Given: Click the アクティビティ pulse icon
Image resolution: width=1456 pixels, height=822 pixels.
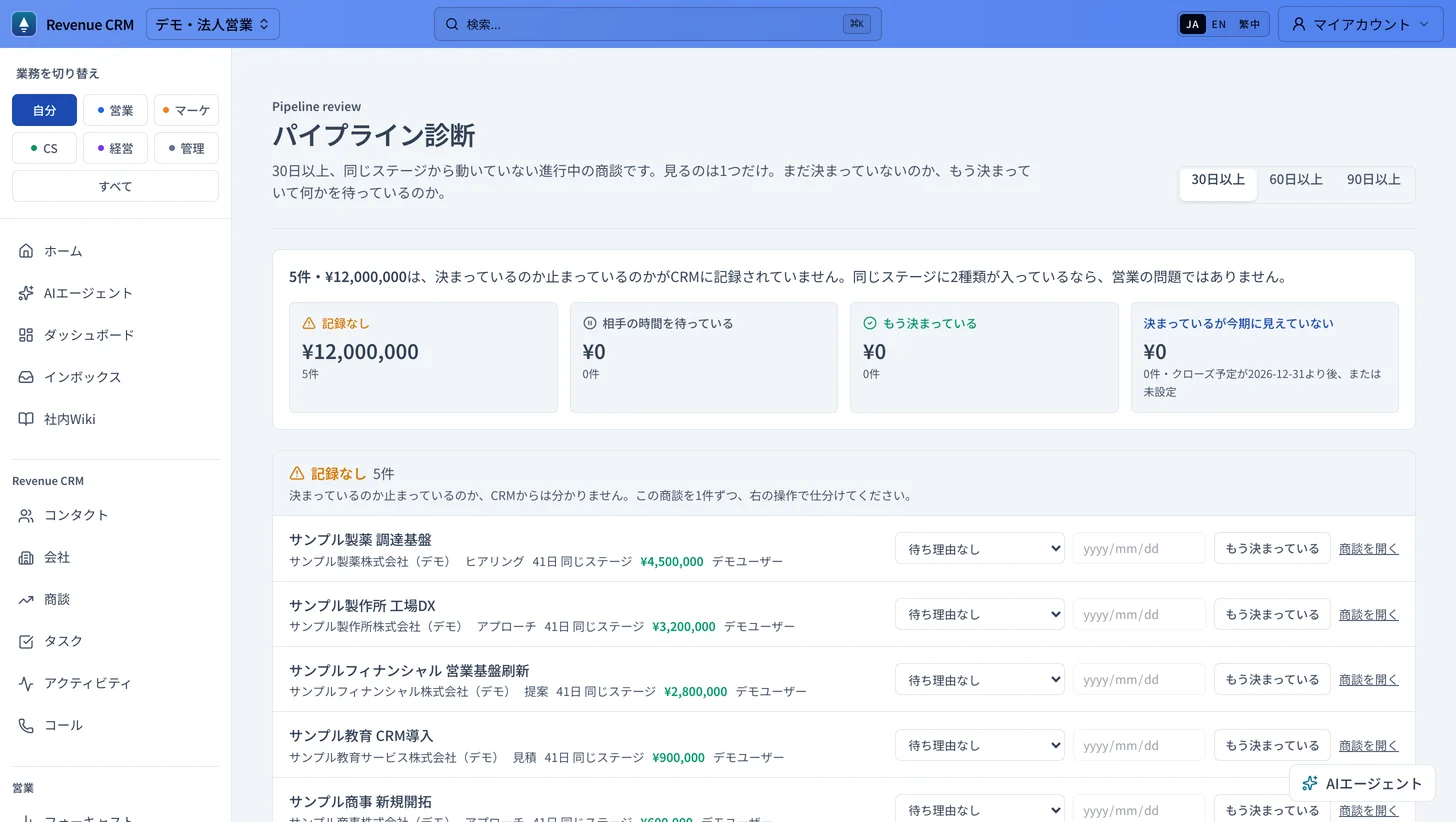Looking at the screenshot, I should pos(26,683).
